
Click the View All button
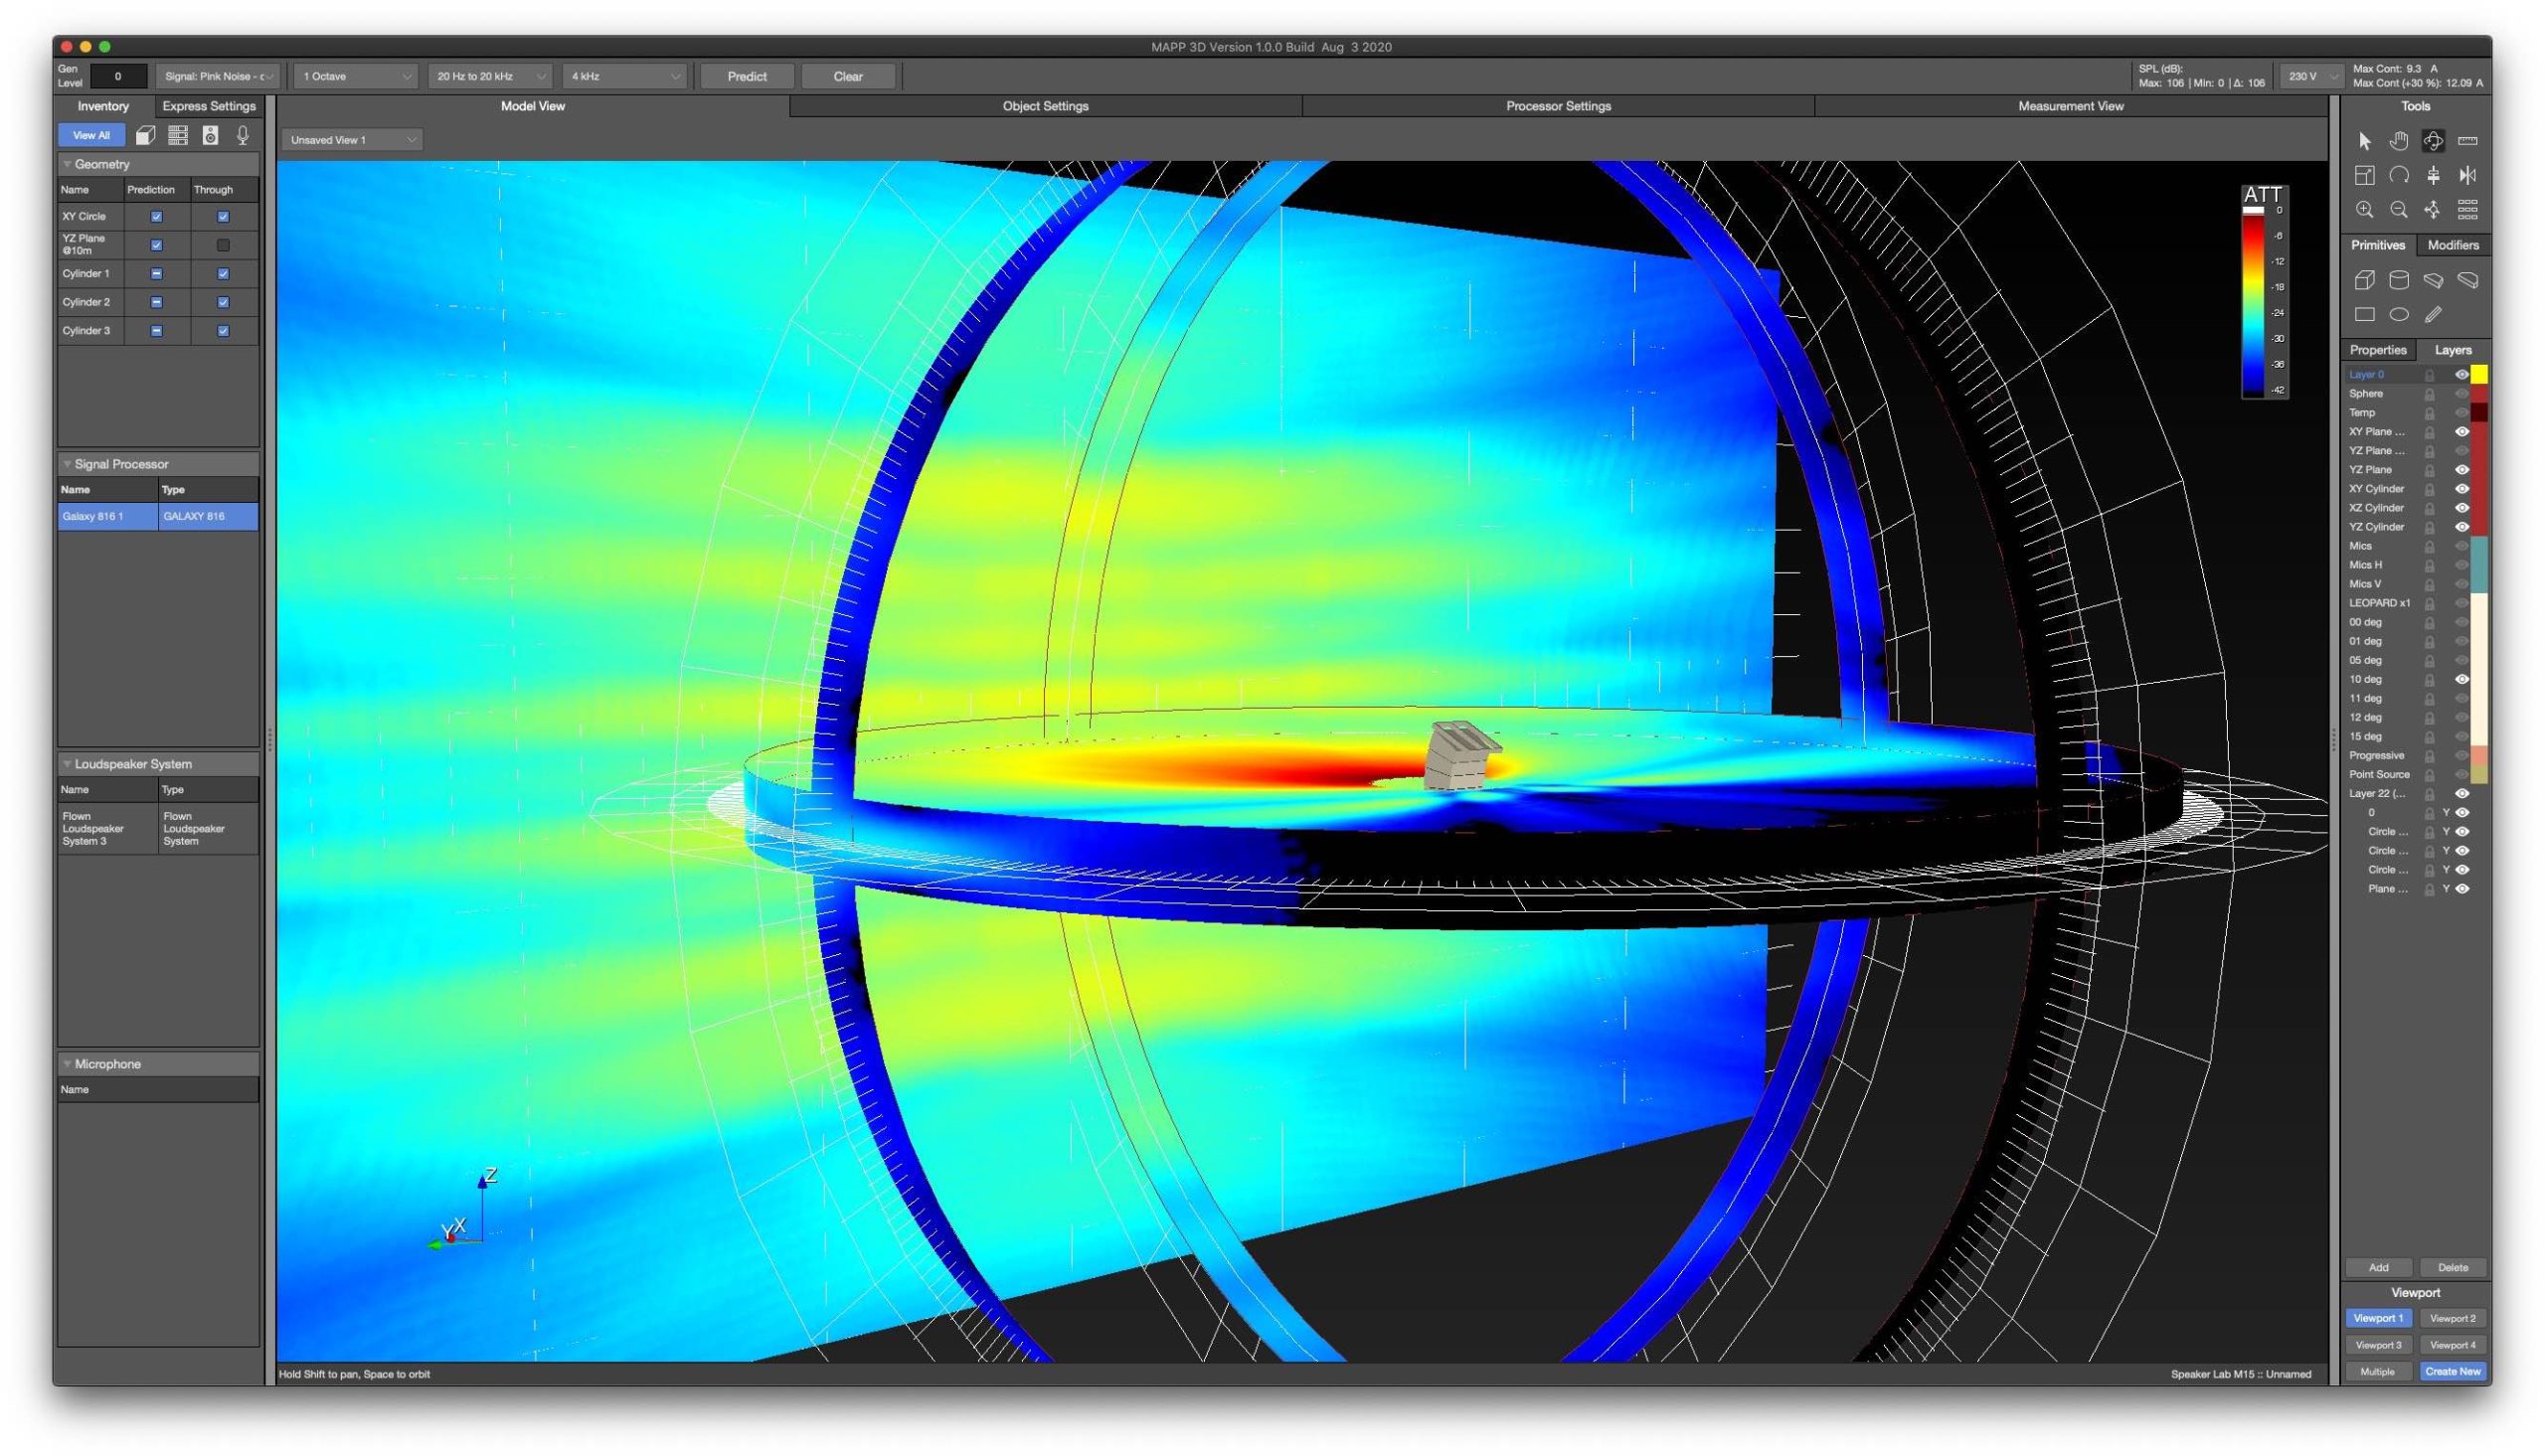pyautogui.click(x=91, y=135)
